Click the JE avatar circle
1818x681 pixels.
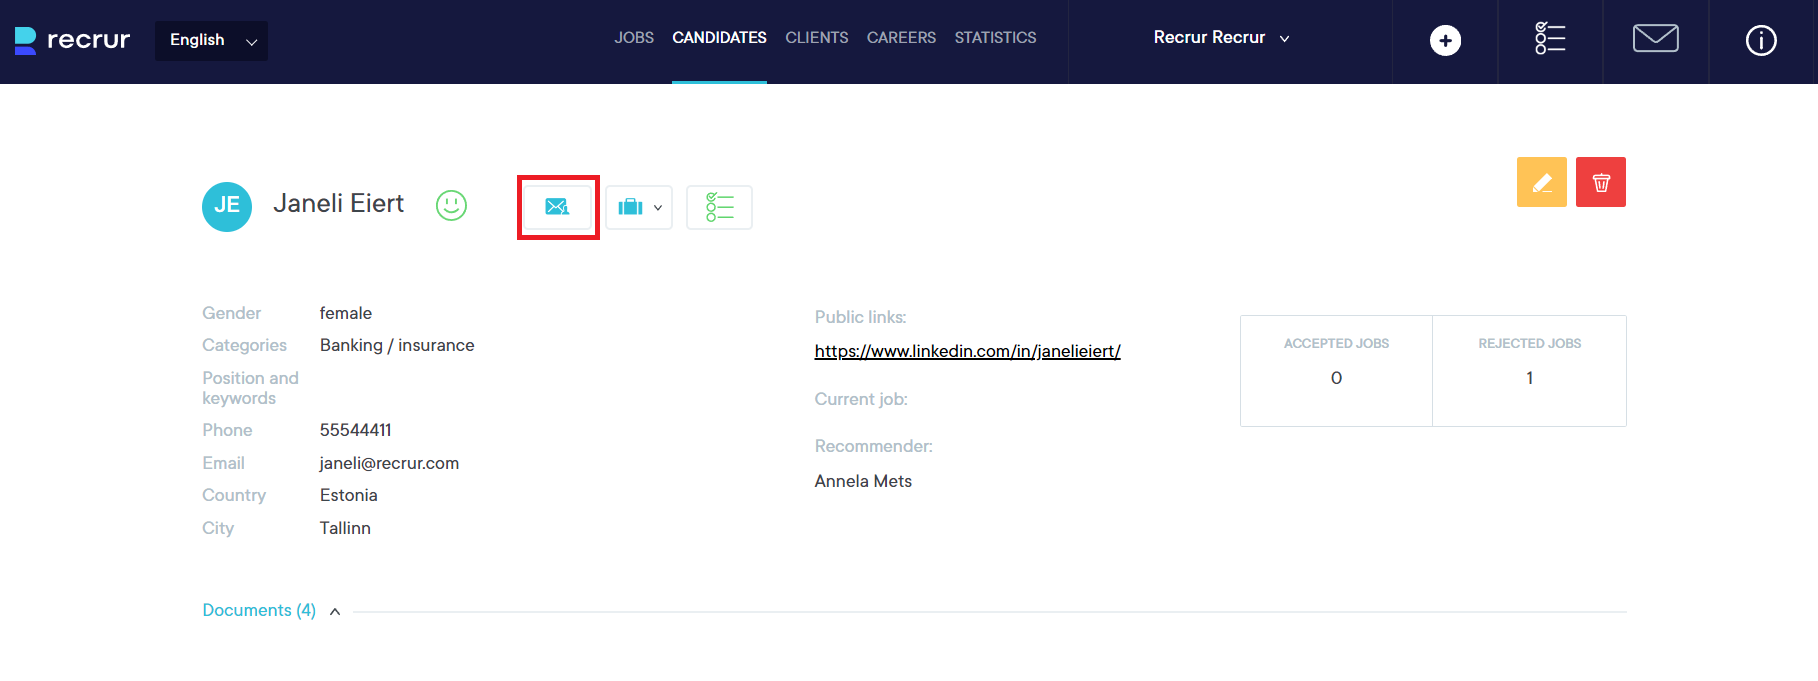(x=227, y=206)
